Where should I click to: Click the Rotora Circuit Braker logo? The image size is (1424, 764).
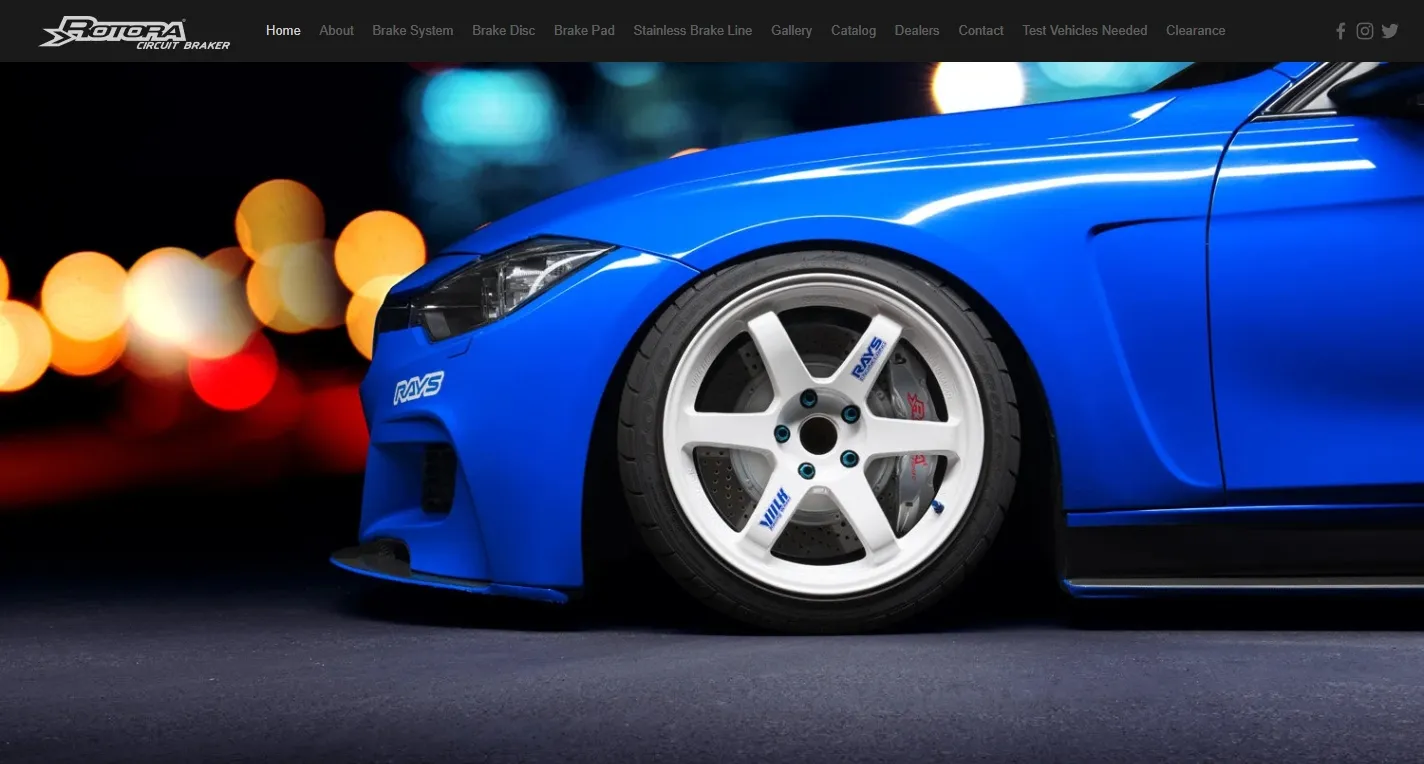click(x=135, y=32)
